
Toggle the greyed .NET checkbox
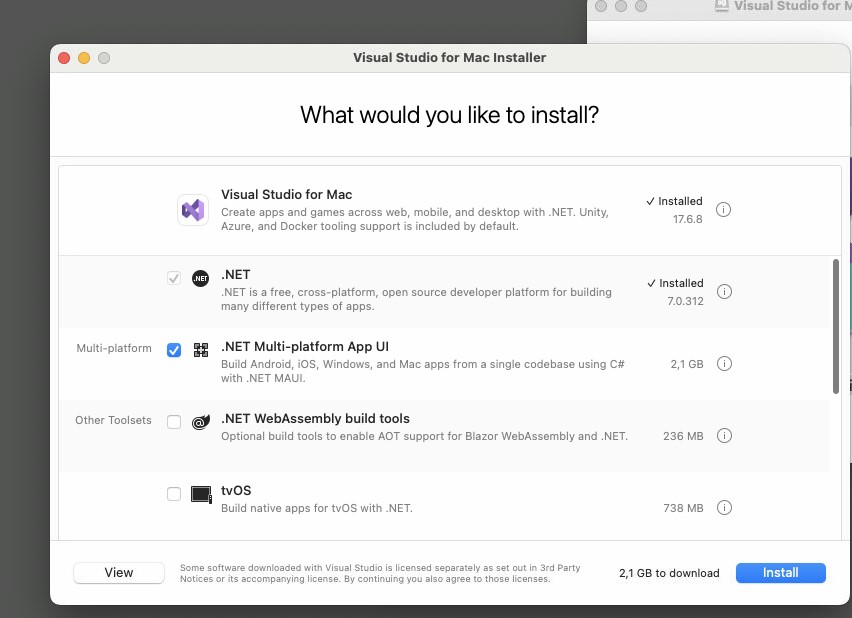(174, 278)
